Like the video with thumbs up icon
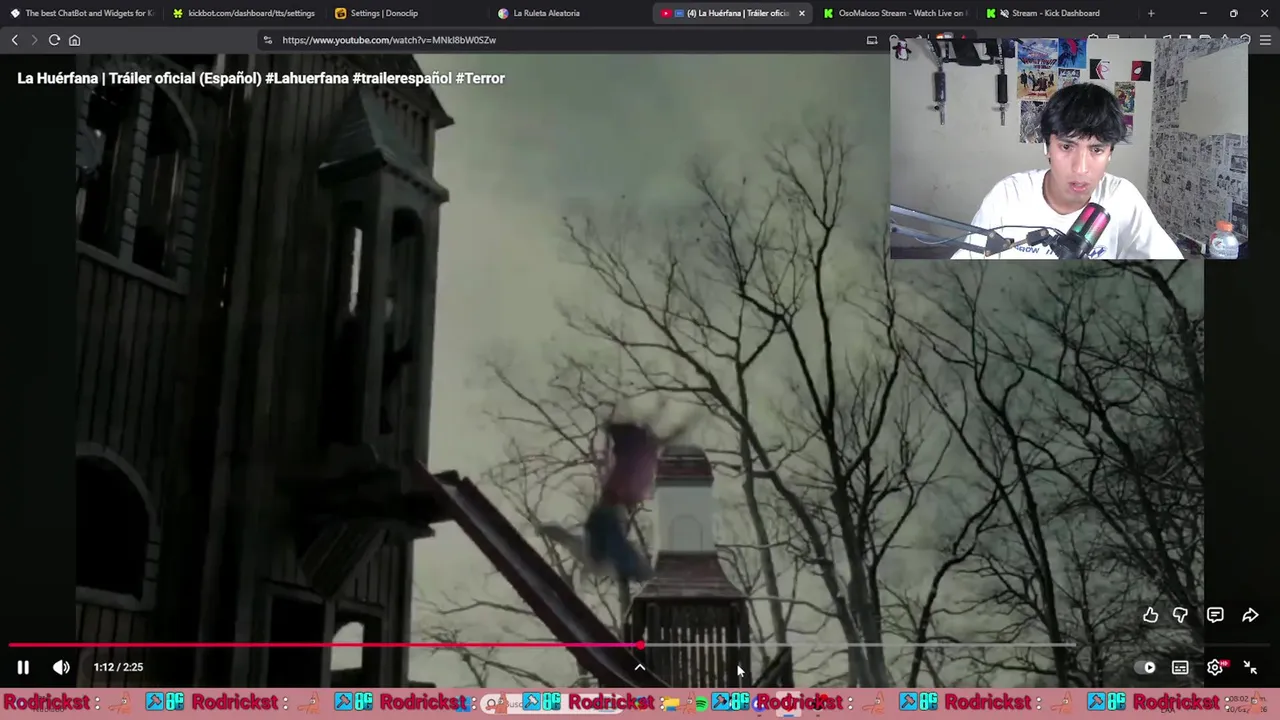Viewport: 1280px width, 720px height. (1150, 616)
